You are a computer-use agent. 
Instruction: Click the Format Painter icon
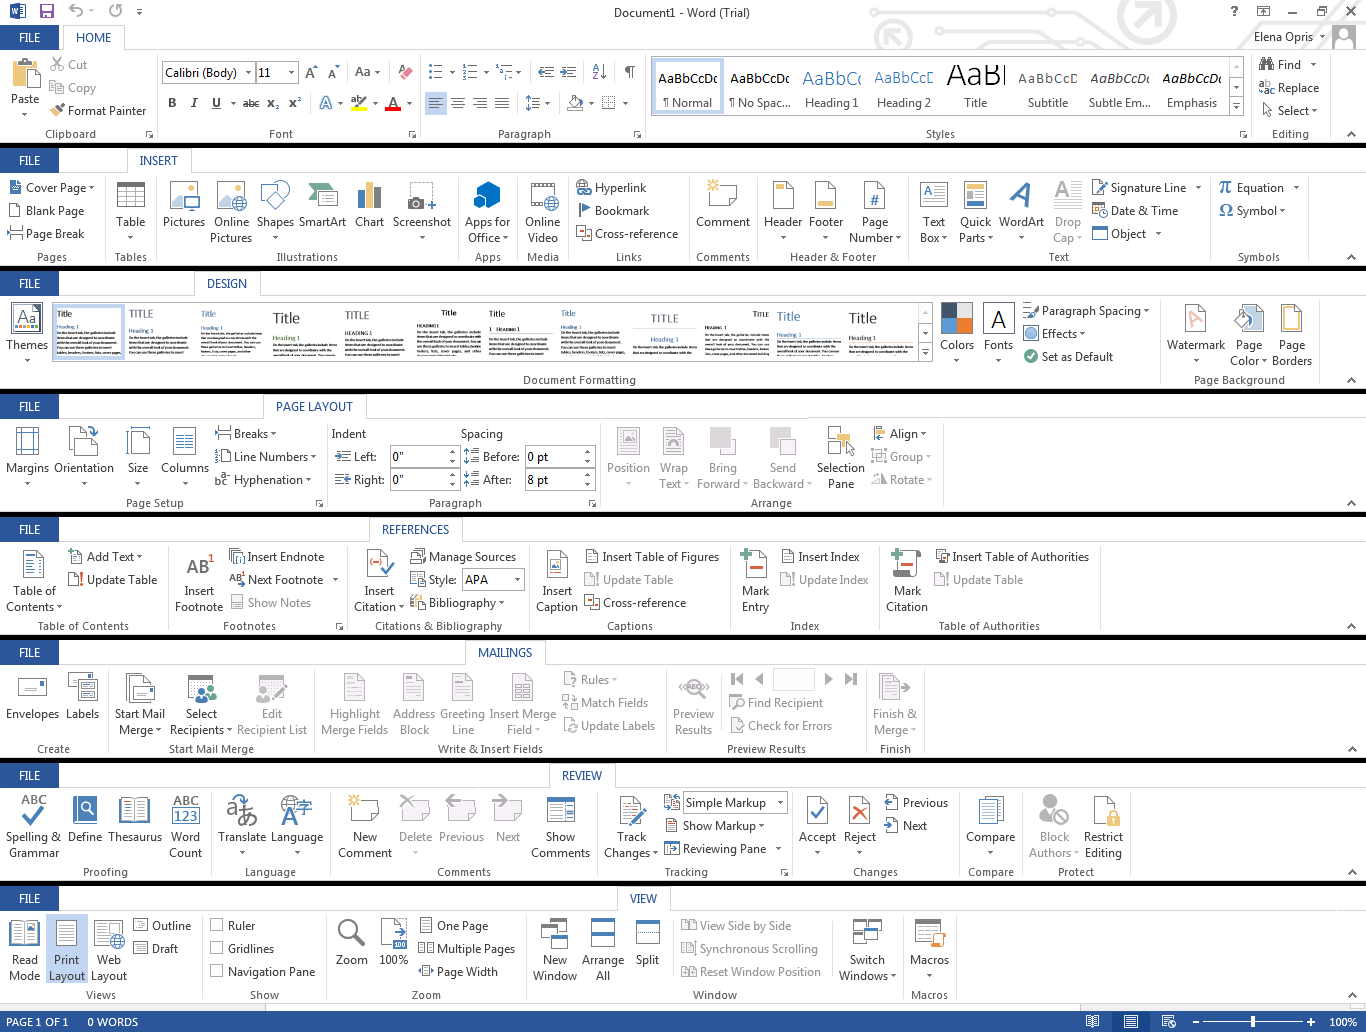(58, 111)
